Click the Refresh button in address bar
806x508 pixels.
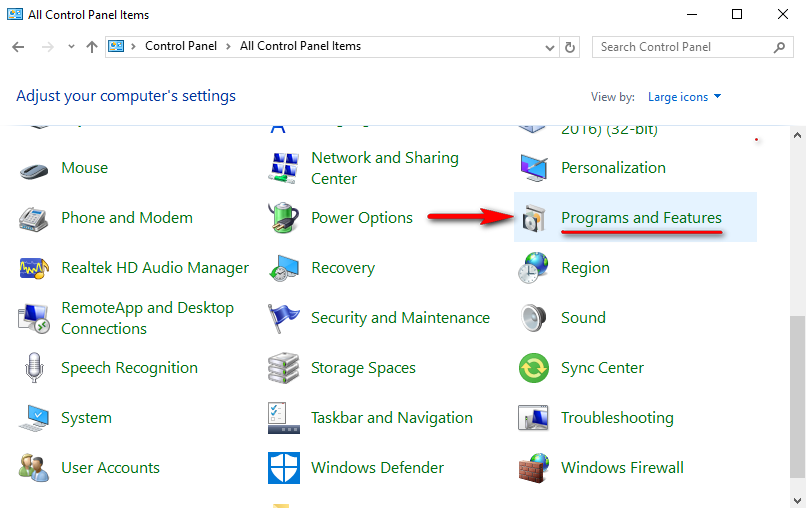coord(570,47)
